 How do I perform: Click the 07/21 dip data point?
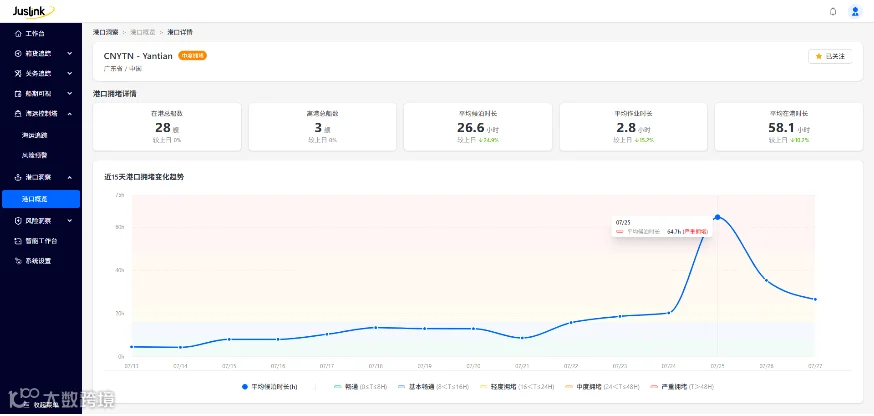tap(522, 338)
